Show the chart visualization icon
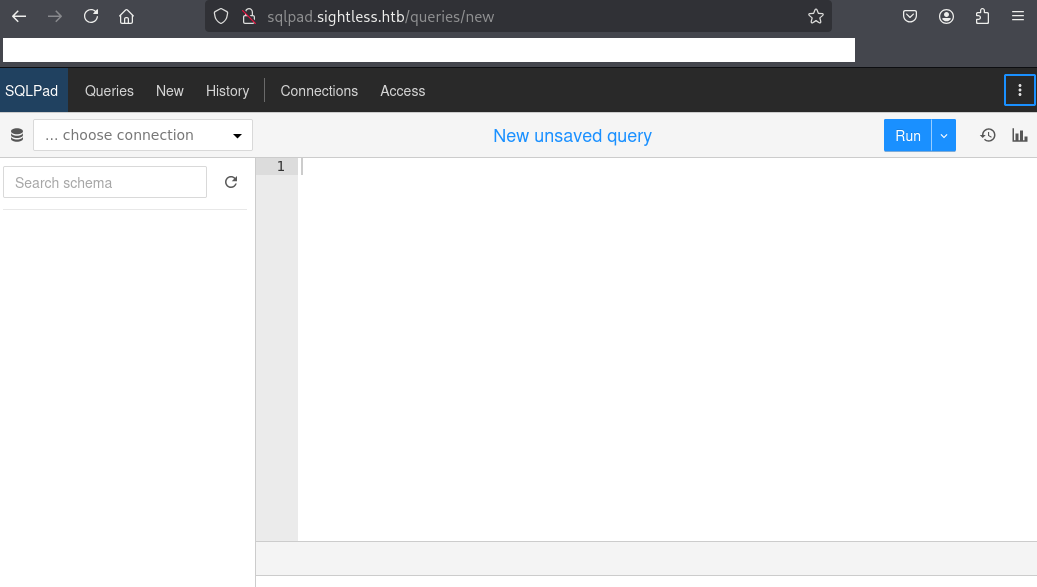Screen dimensions: 1037x587 [x=1020, y=135]
